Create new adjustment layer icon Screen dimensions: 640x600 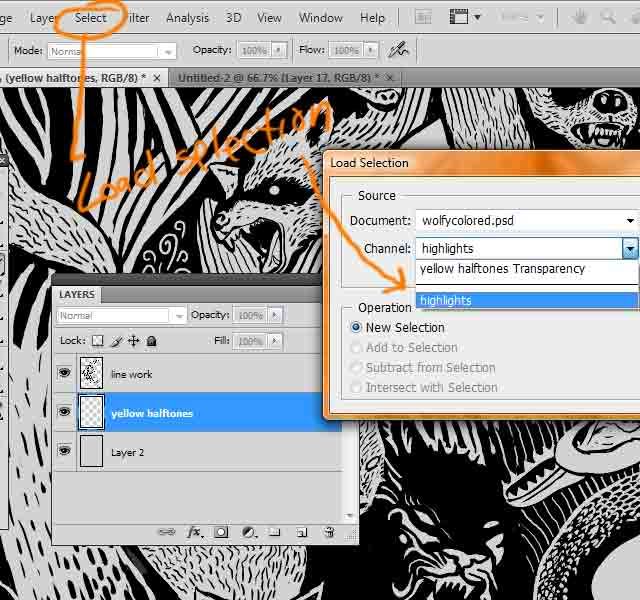tap(248, 533)
